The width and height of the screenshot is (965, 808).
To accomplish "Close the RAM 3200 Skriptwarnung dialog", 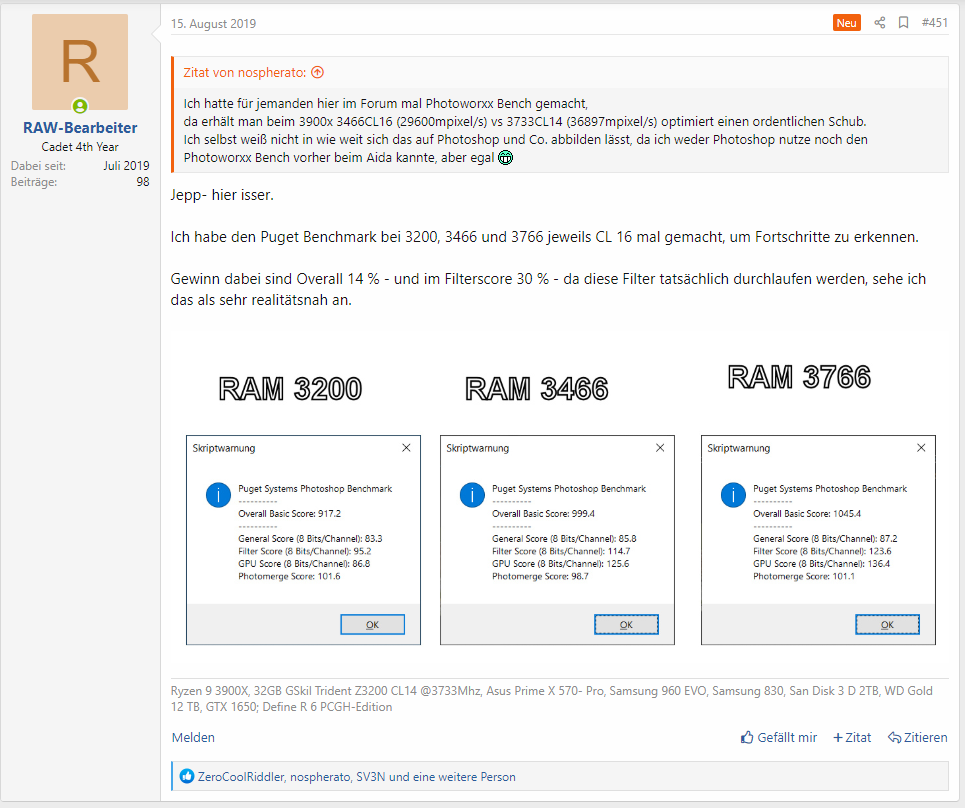I will [x=406, y=448].
